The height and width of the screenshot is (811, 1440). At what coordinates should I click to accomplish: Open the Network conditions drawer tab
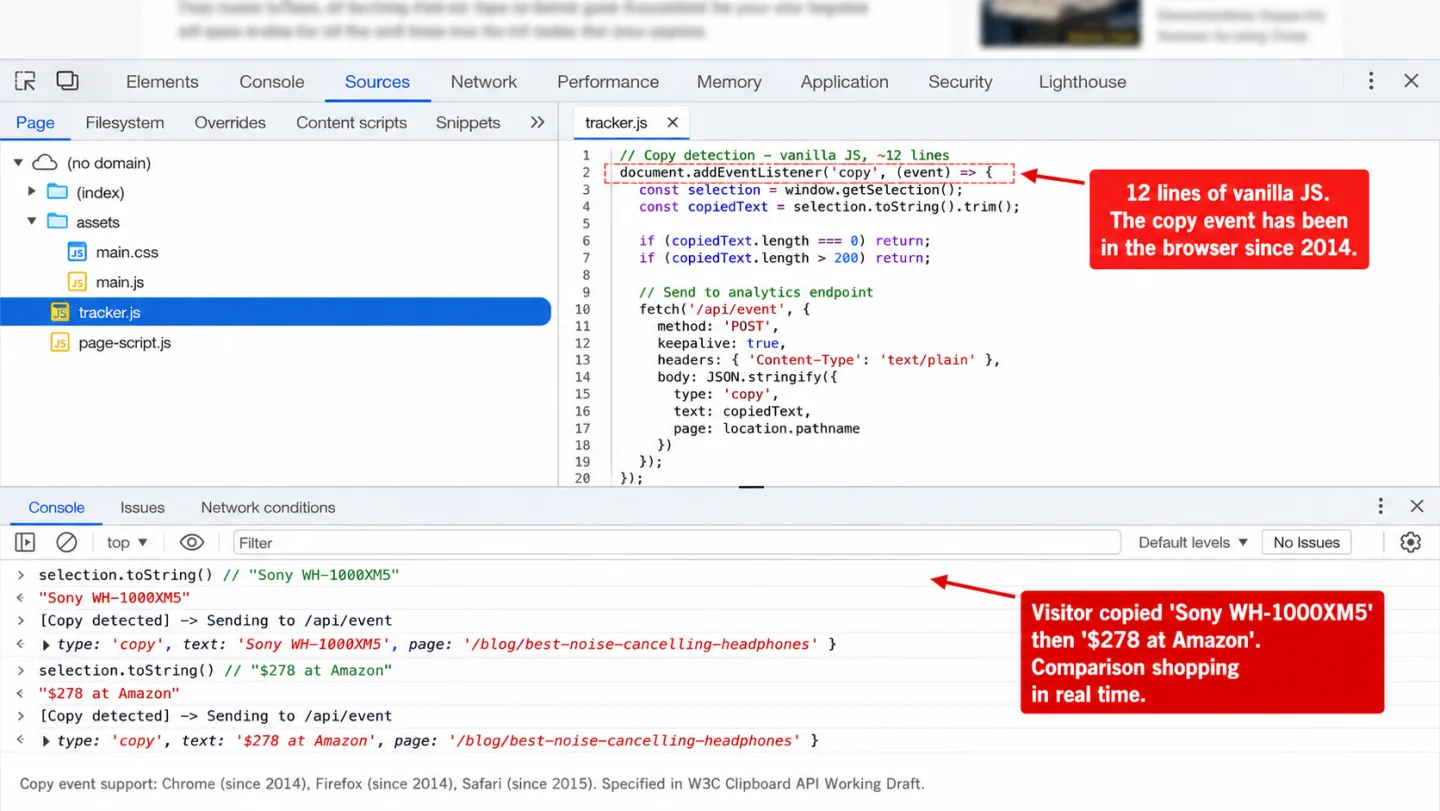tap(268, 508)
